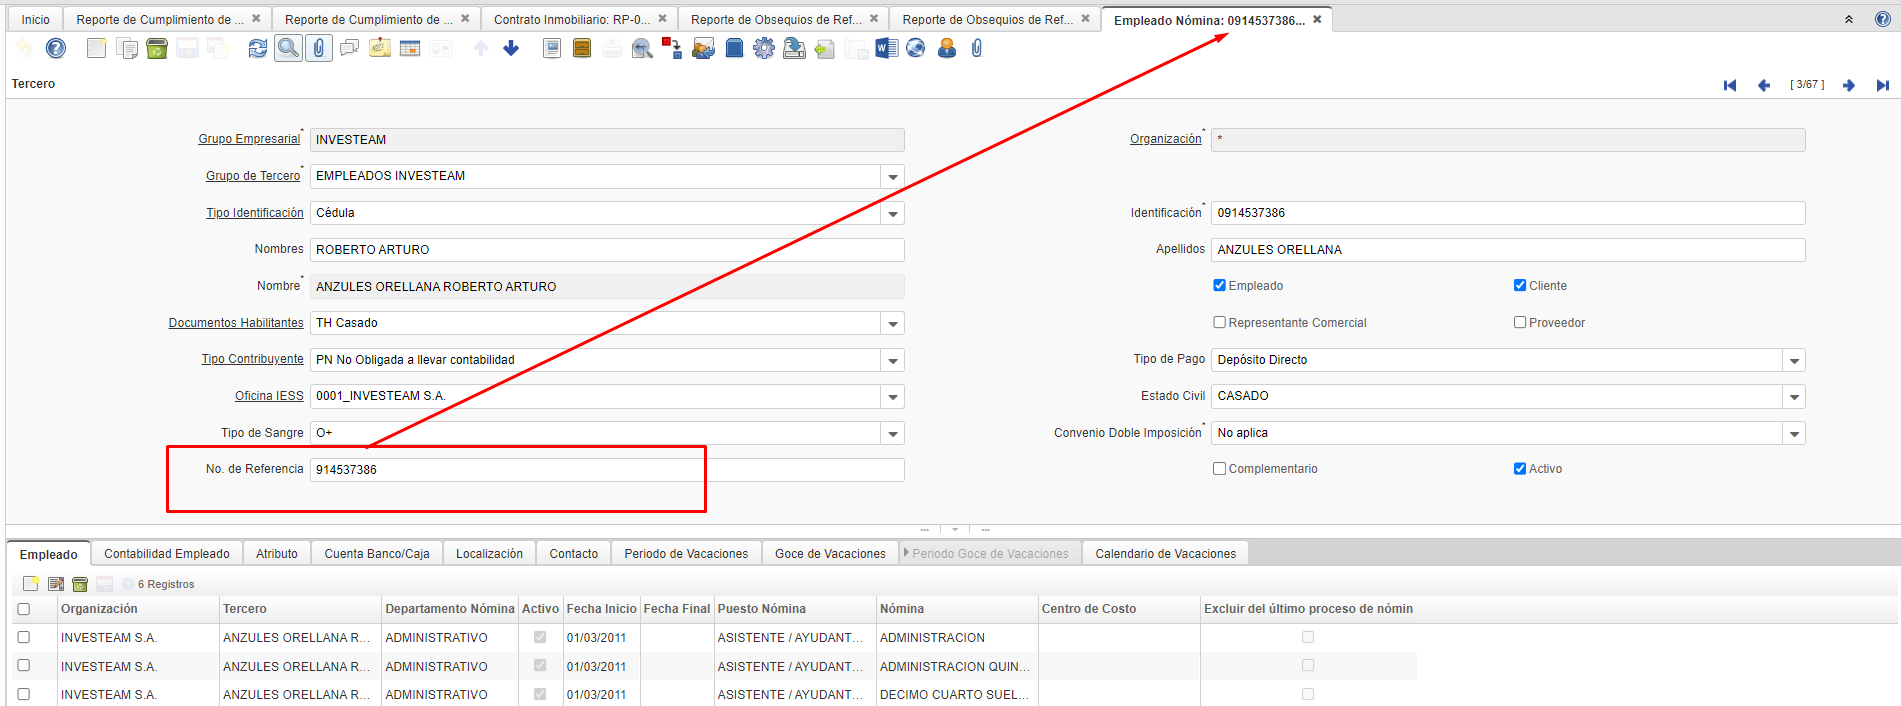The image size is (1901, 706).
Task: Click the Refresh icon in the toolbar
Action: pyautogui.click(x=258, y=48)
